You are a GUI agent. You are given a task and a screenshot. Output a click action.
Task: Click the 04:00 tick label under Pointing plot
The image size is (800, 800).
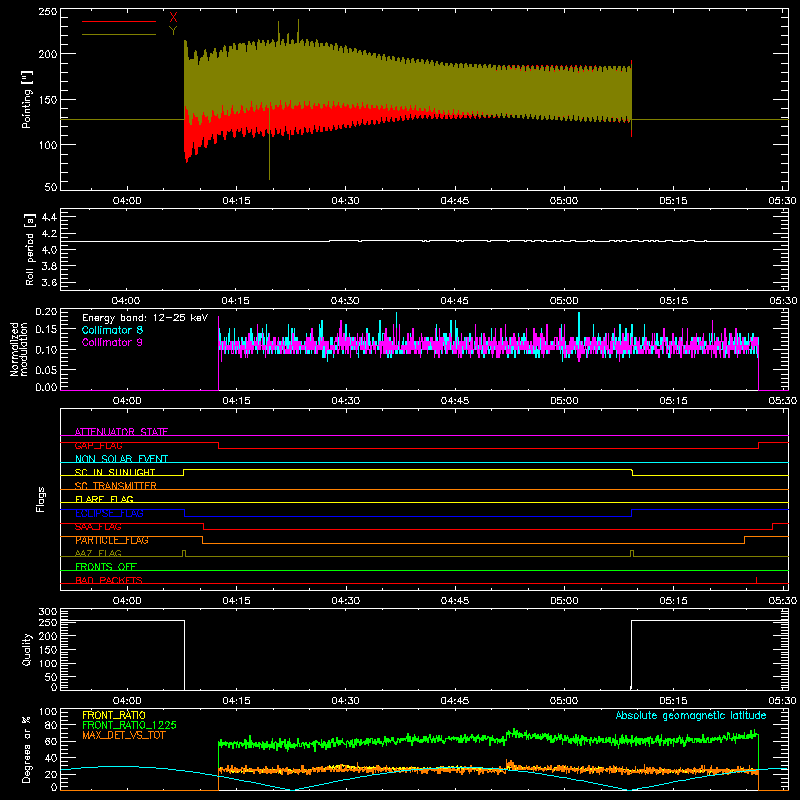click(127, 201)
